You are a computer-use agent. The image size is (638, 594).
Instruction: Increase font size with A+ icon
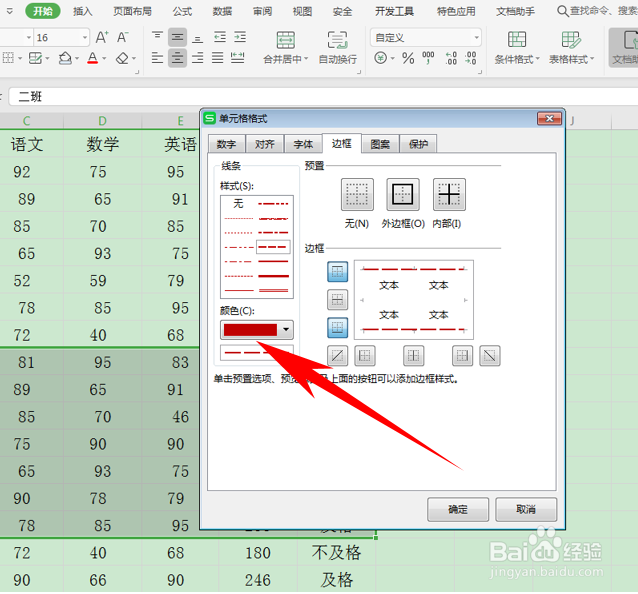tap(102, 37)
